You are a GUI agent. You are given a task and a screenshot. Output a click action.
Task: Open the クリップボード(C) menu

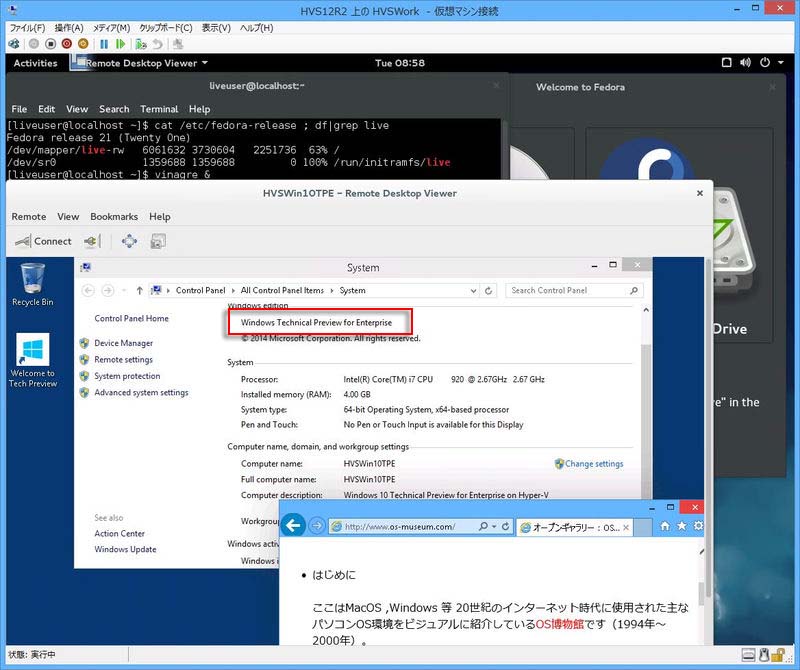[x=166, y=28]
